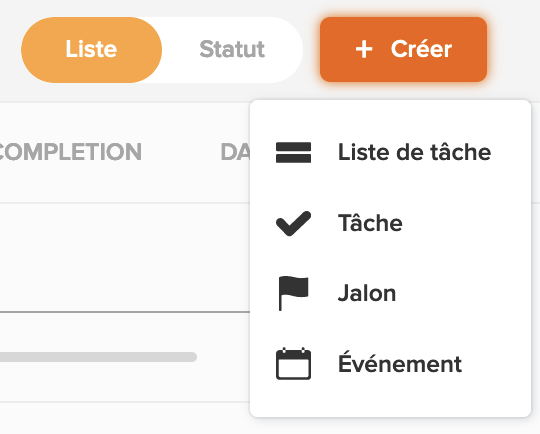Click the Liste text label
The image size is (540, 434).
point(91,49)
